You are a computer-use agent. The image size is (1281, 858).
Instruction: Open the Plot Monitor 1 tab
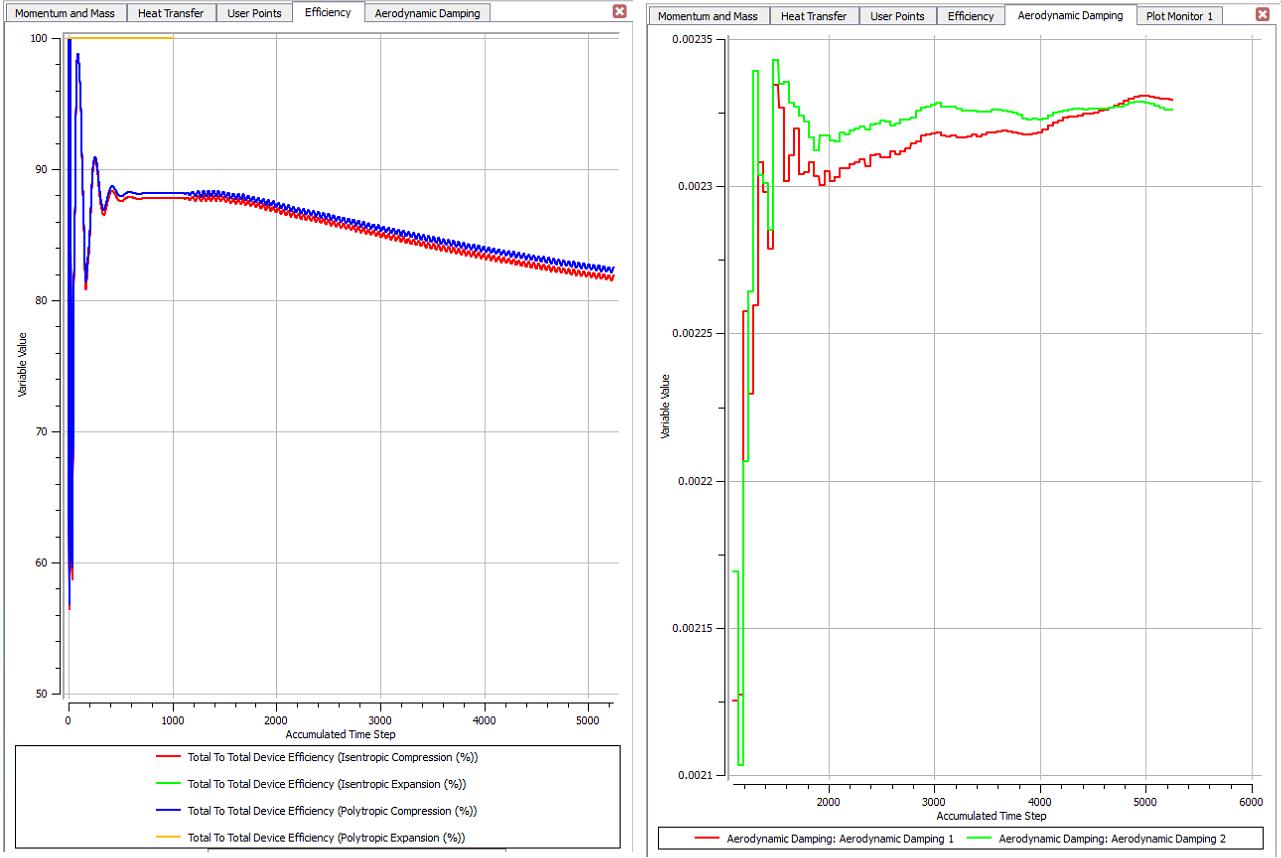pyautogui.click(x=1179, y=15)
